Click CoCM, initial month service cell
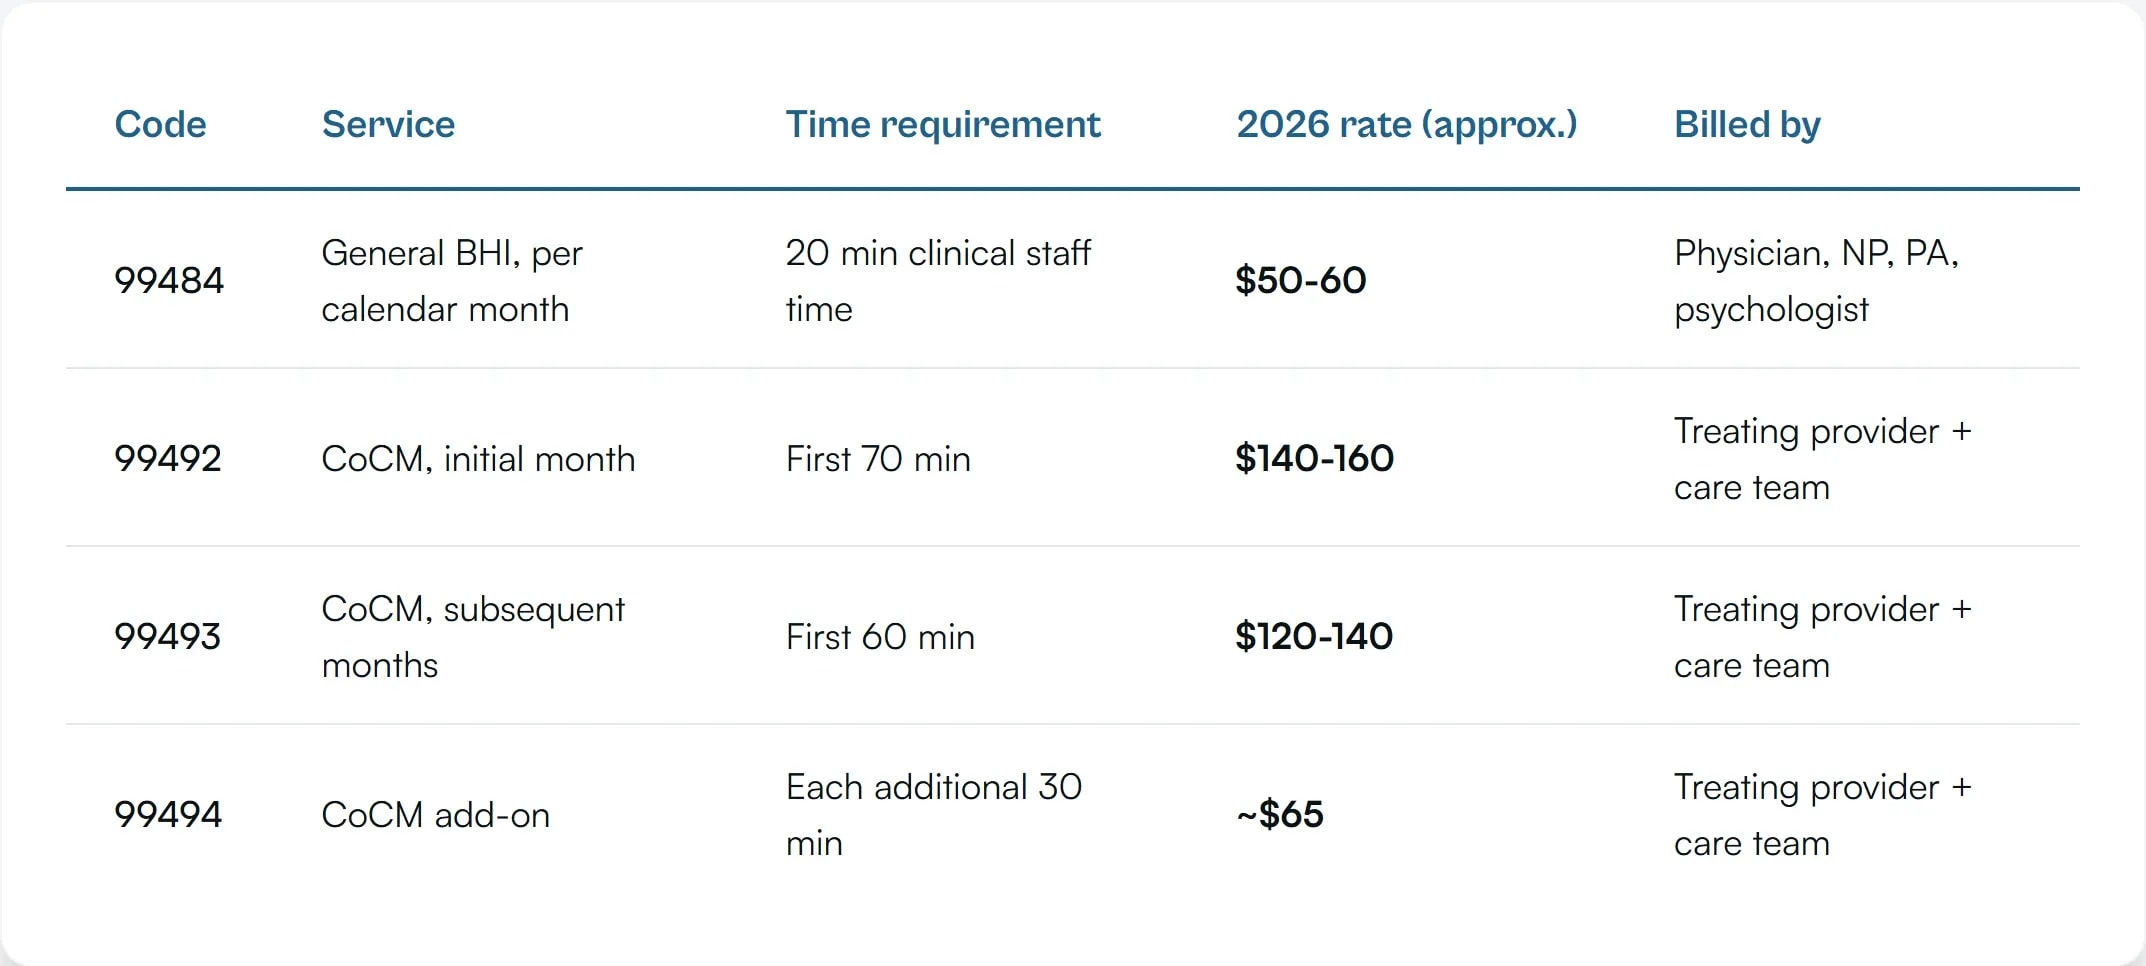 coord(478,459)
